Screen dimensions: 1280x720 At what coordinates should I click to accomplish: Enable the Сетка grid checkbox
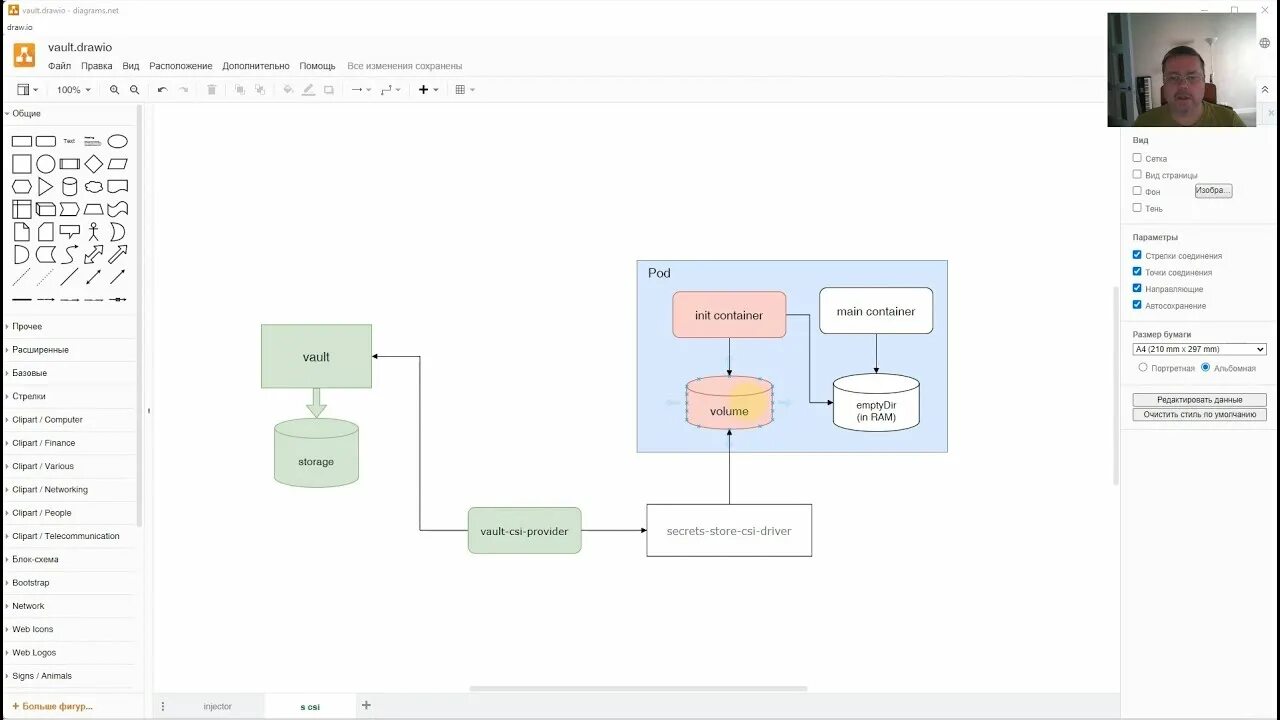click(x=1137, y=158)
